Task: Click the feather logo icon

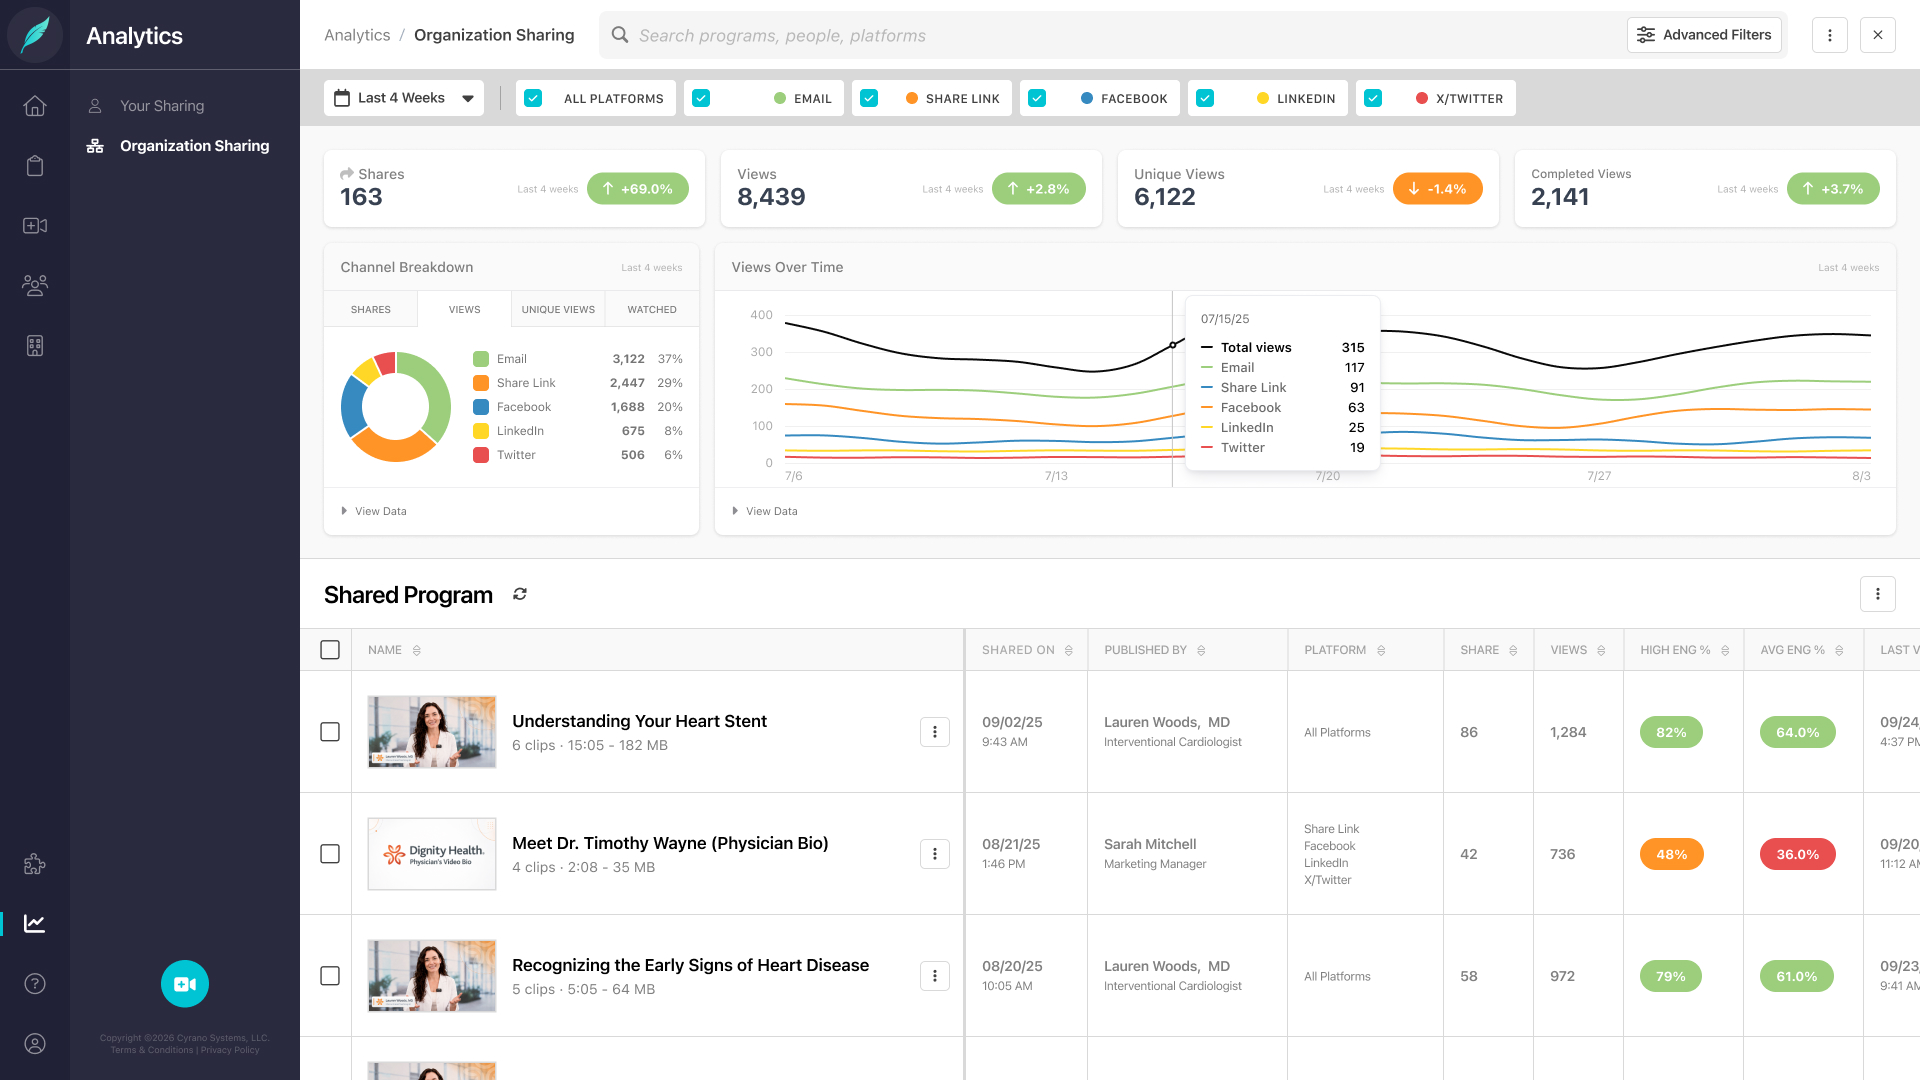Action: click(35, 35)
